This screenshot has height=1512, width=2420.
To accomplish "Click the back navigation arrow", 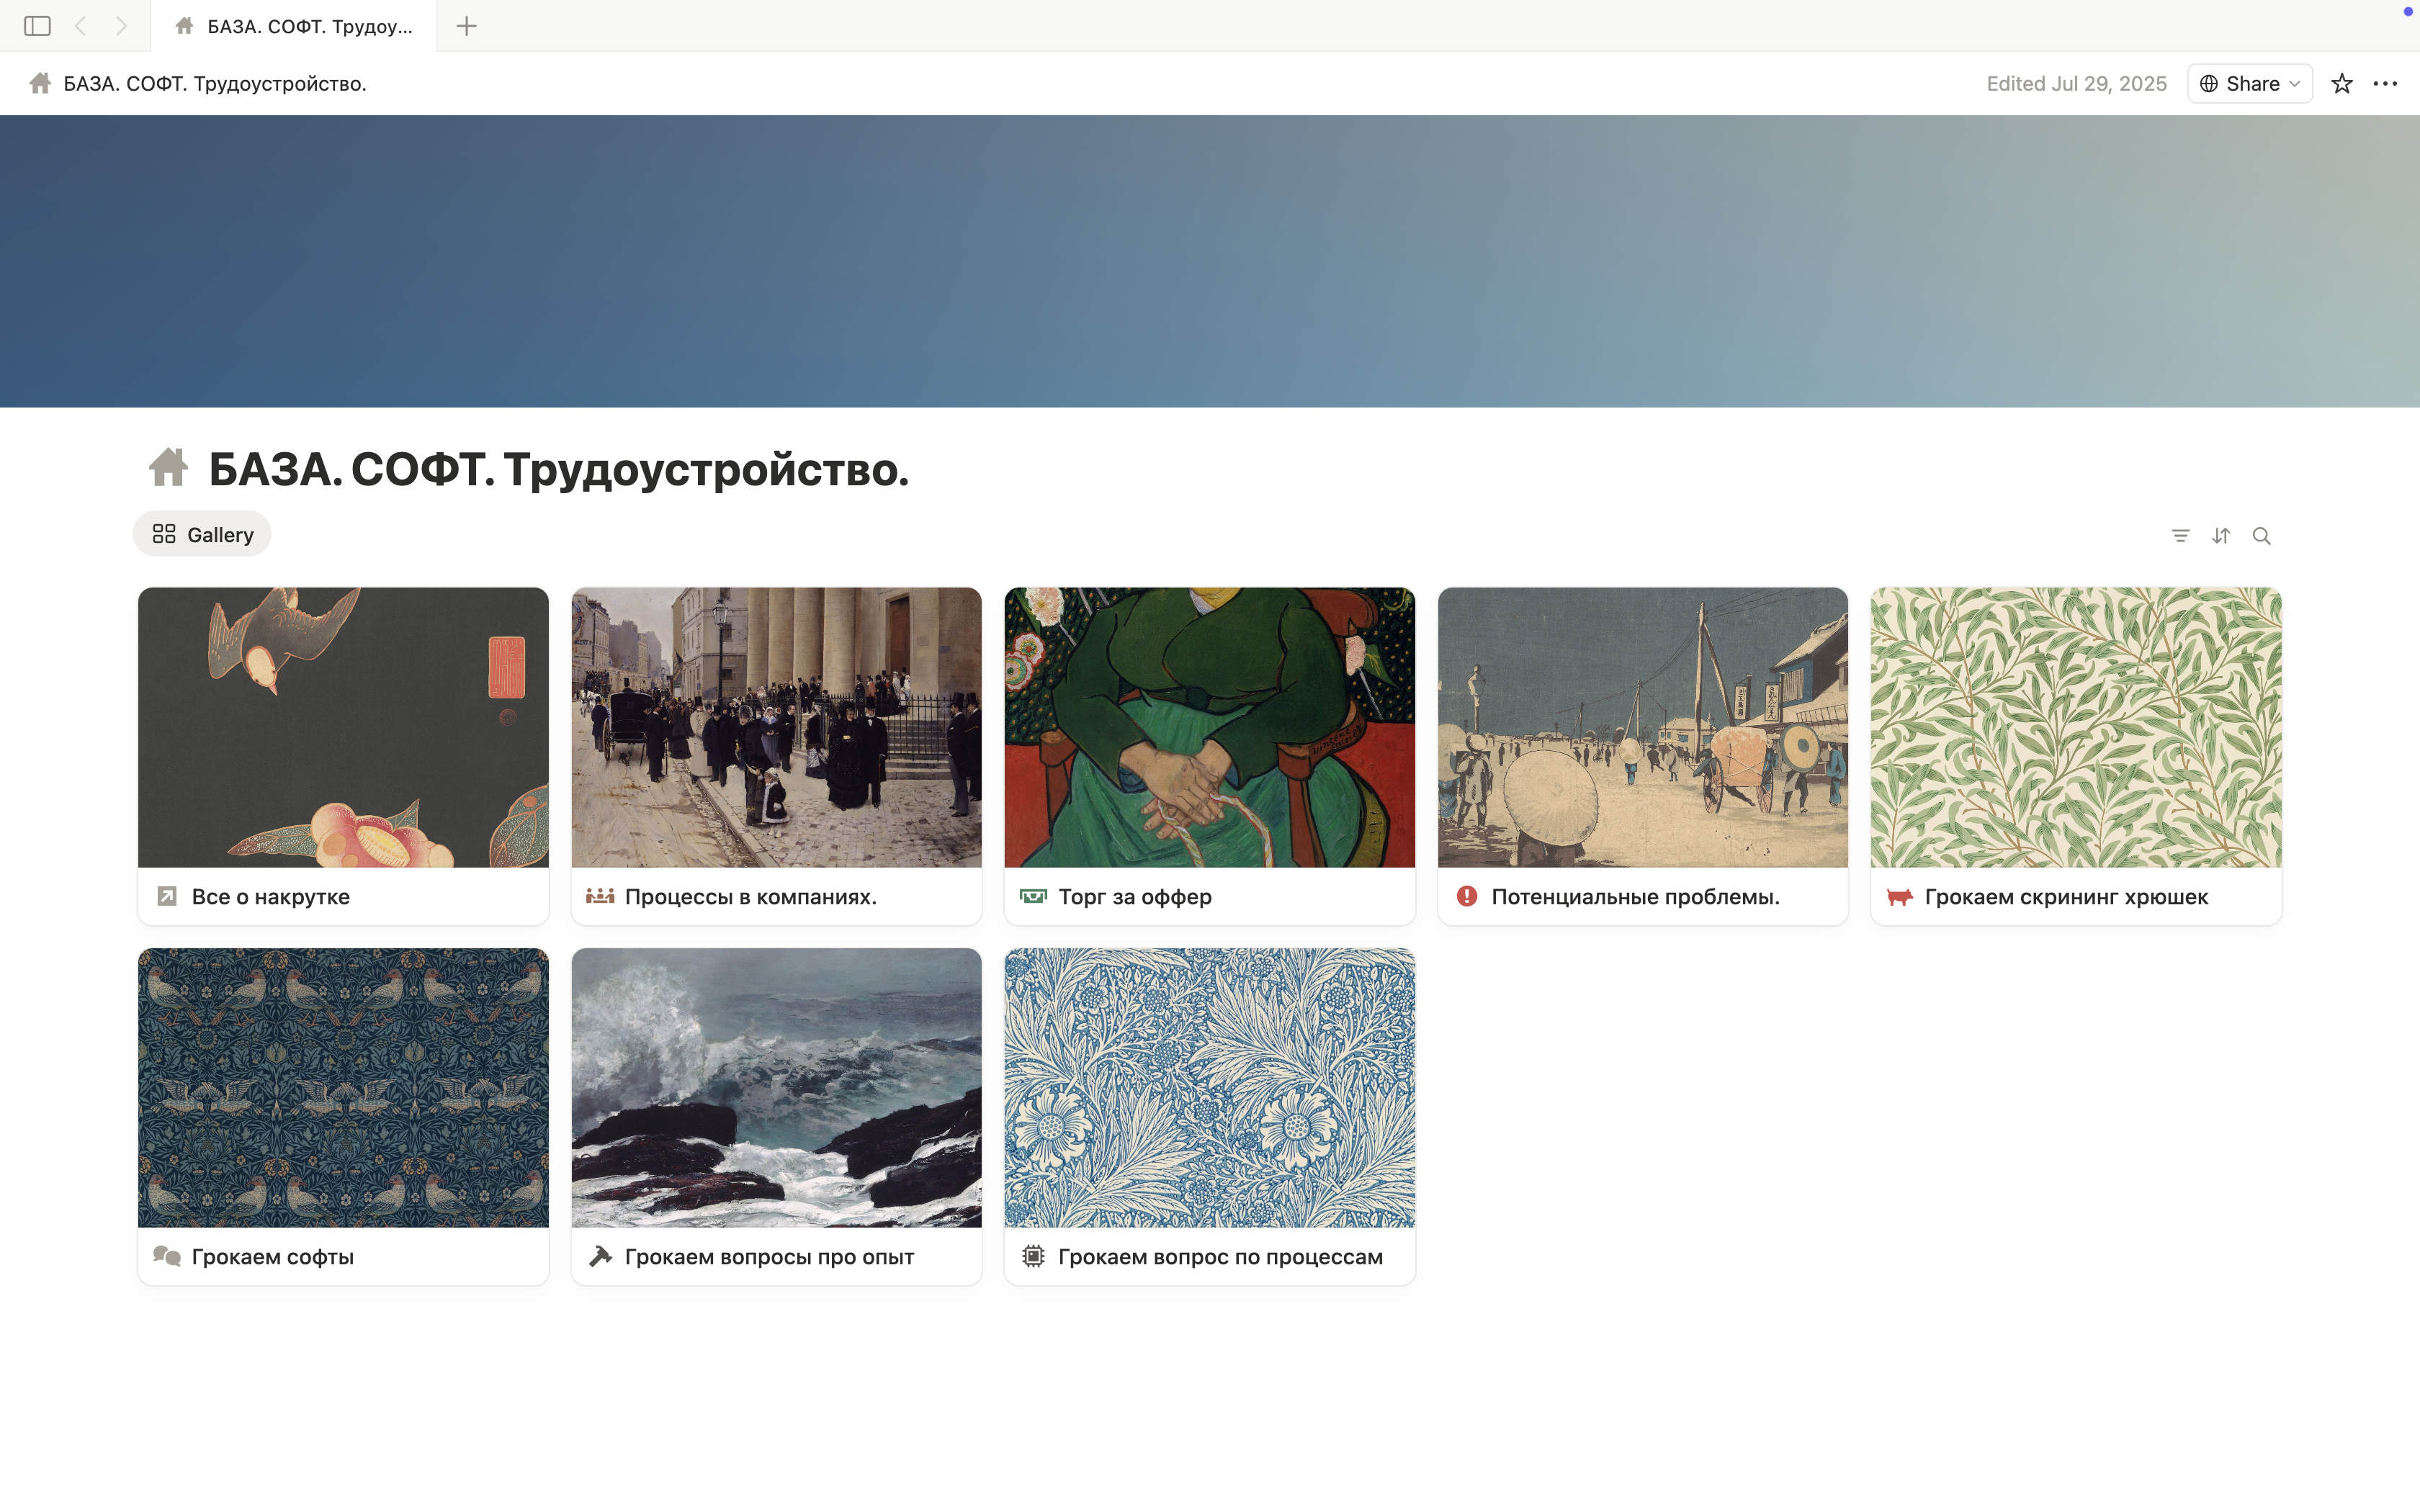I will pyautogui.click(x=80, y=26).
